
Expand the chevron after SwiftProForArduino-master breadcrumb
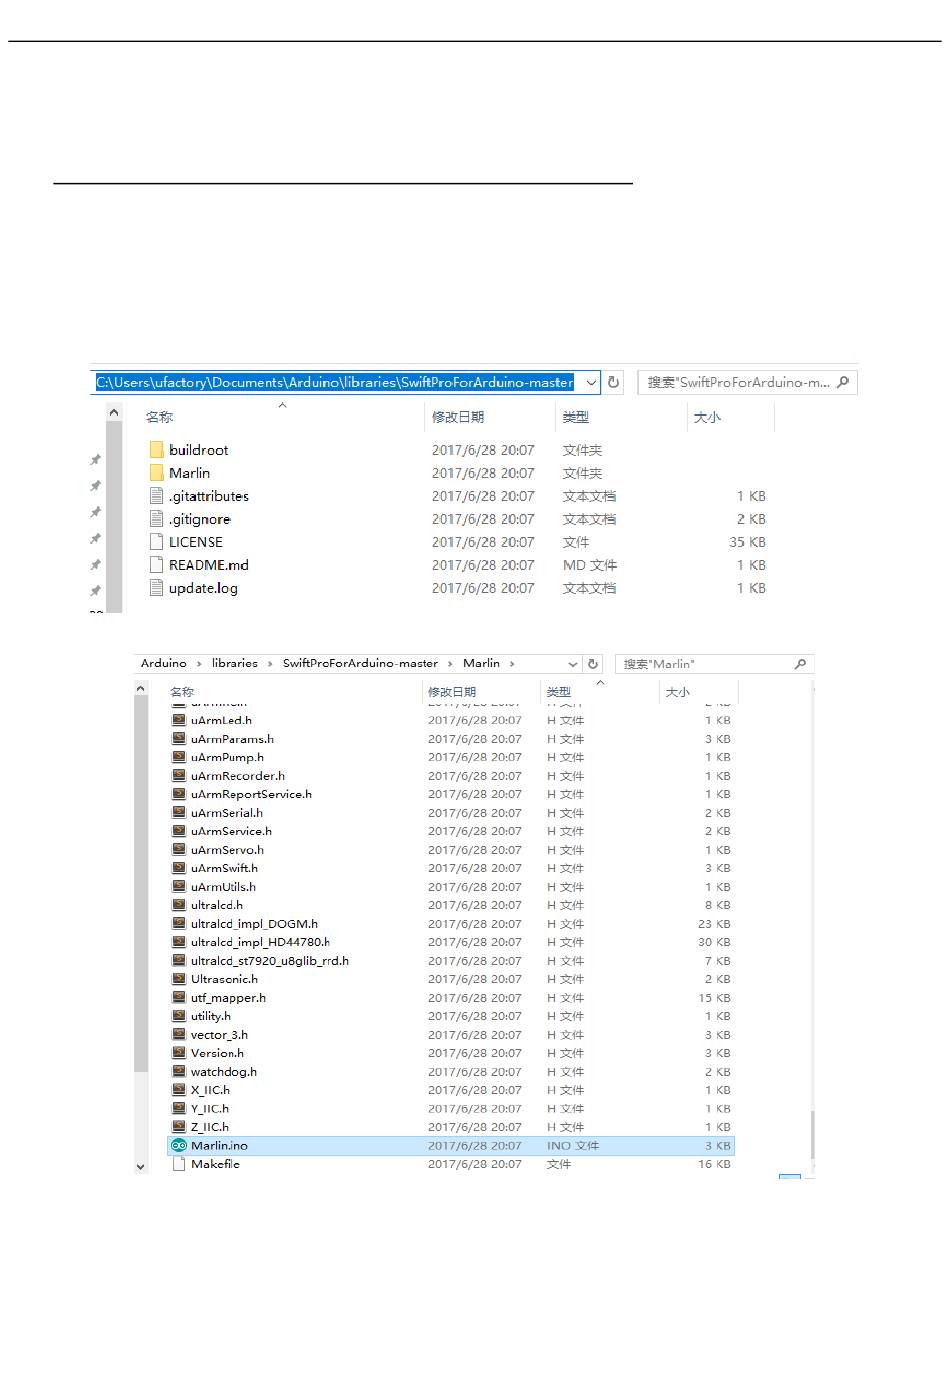point(450,664)
